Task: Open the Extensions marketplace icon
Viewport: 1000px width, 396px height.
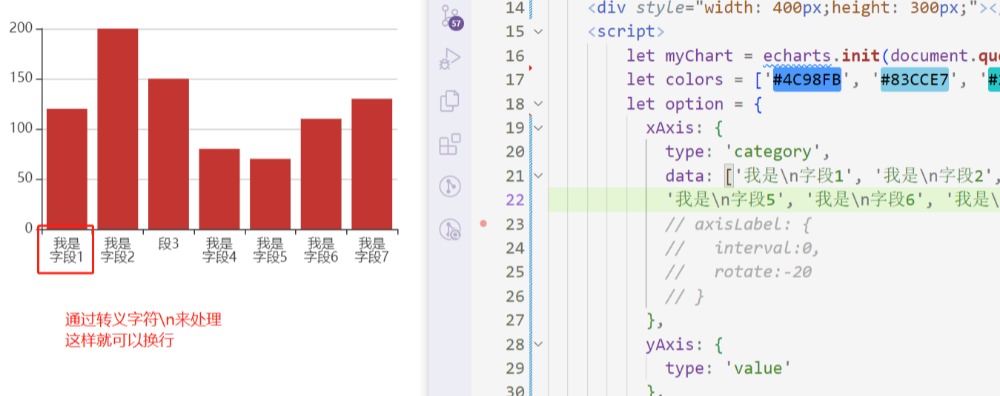Action: [450, 144]
